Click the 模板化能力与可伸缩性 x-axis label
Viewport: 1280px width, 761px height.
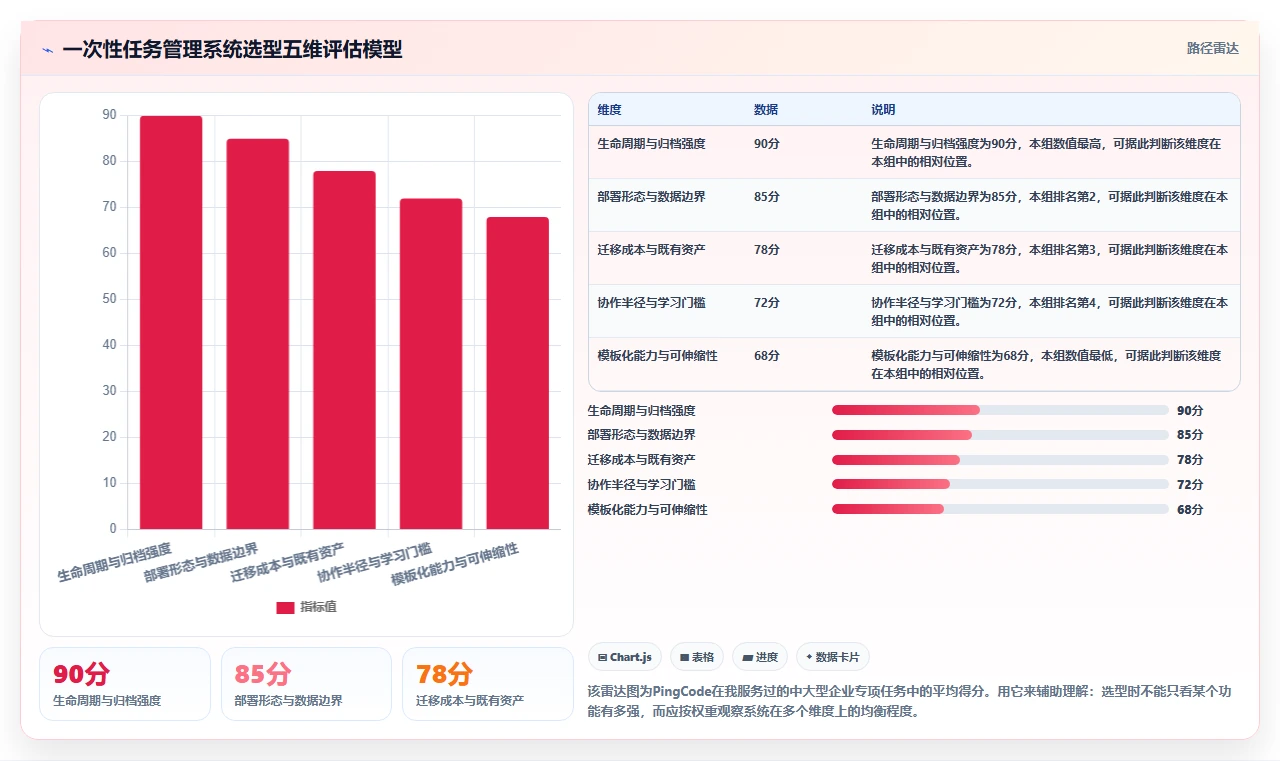(x=455, y=564)
